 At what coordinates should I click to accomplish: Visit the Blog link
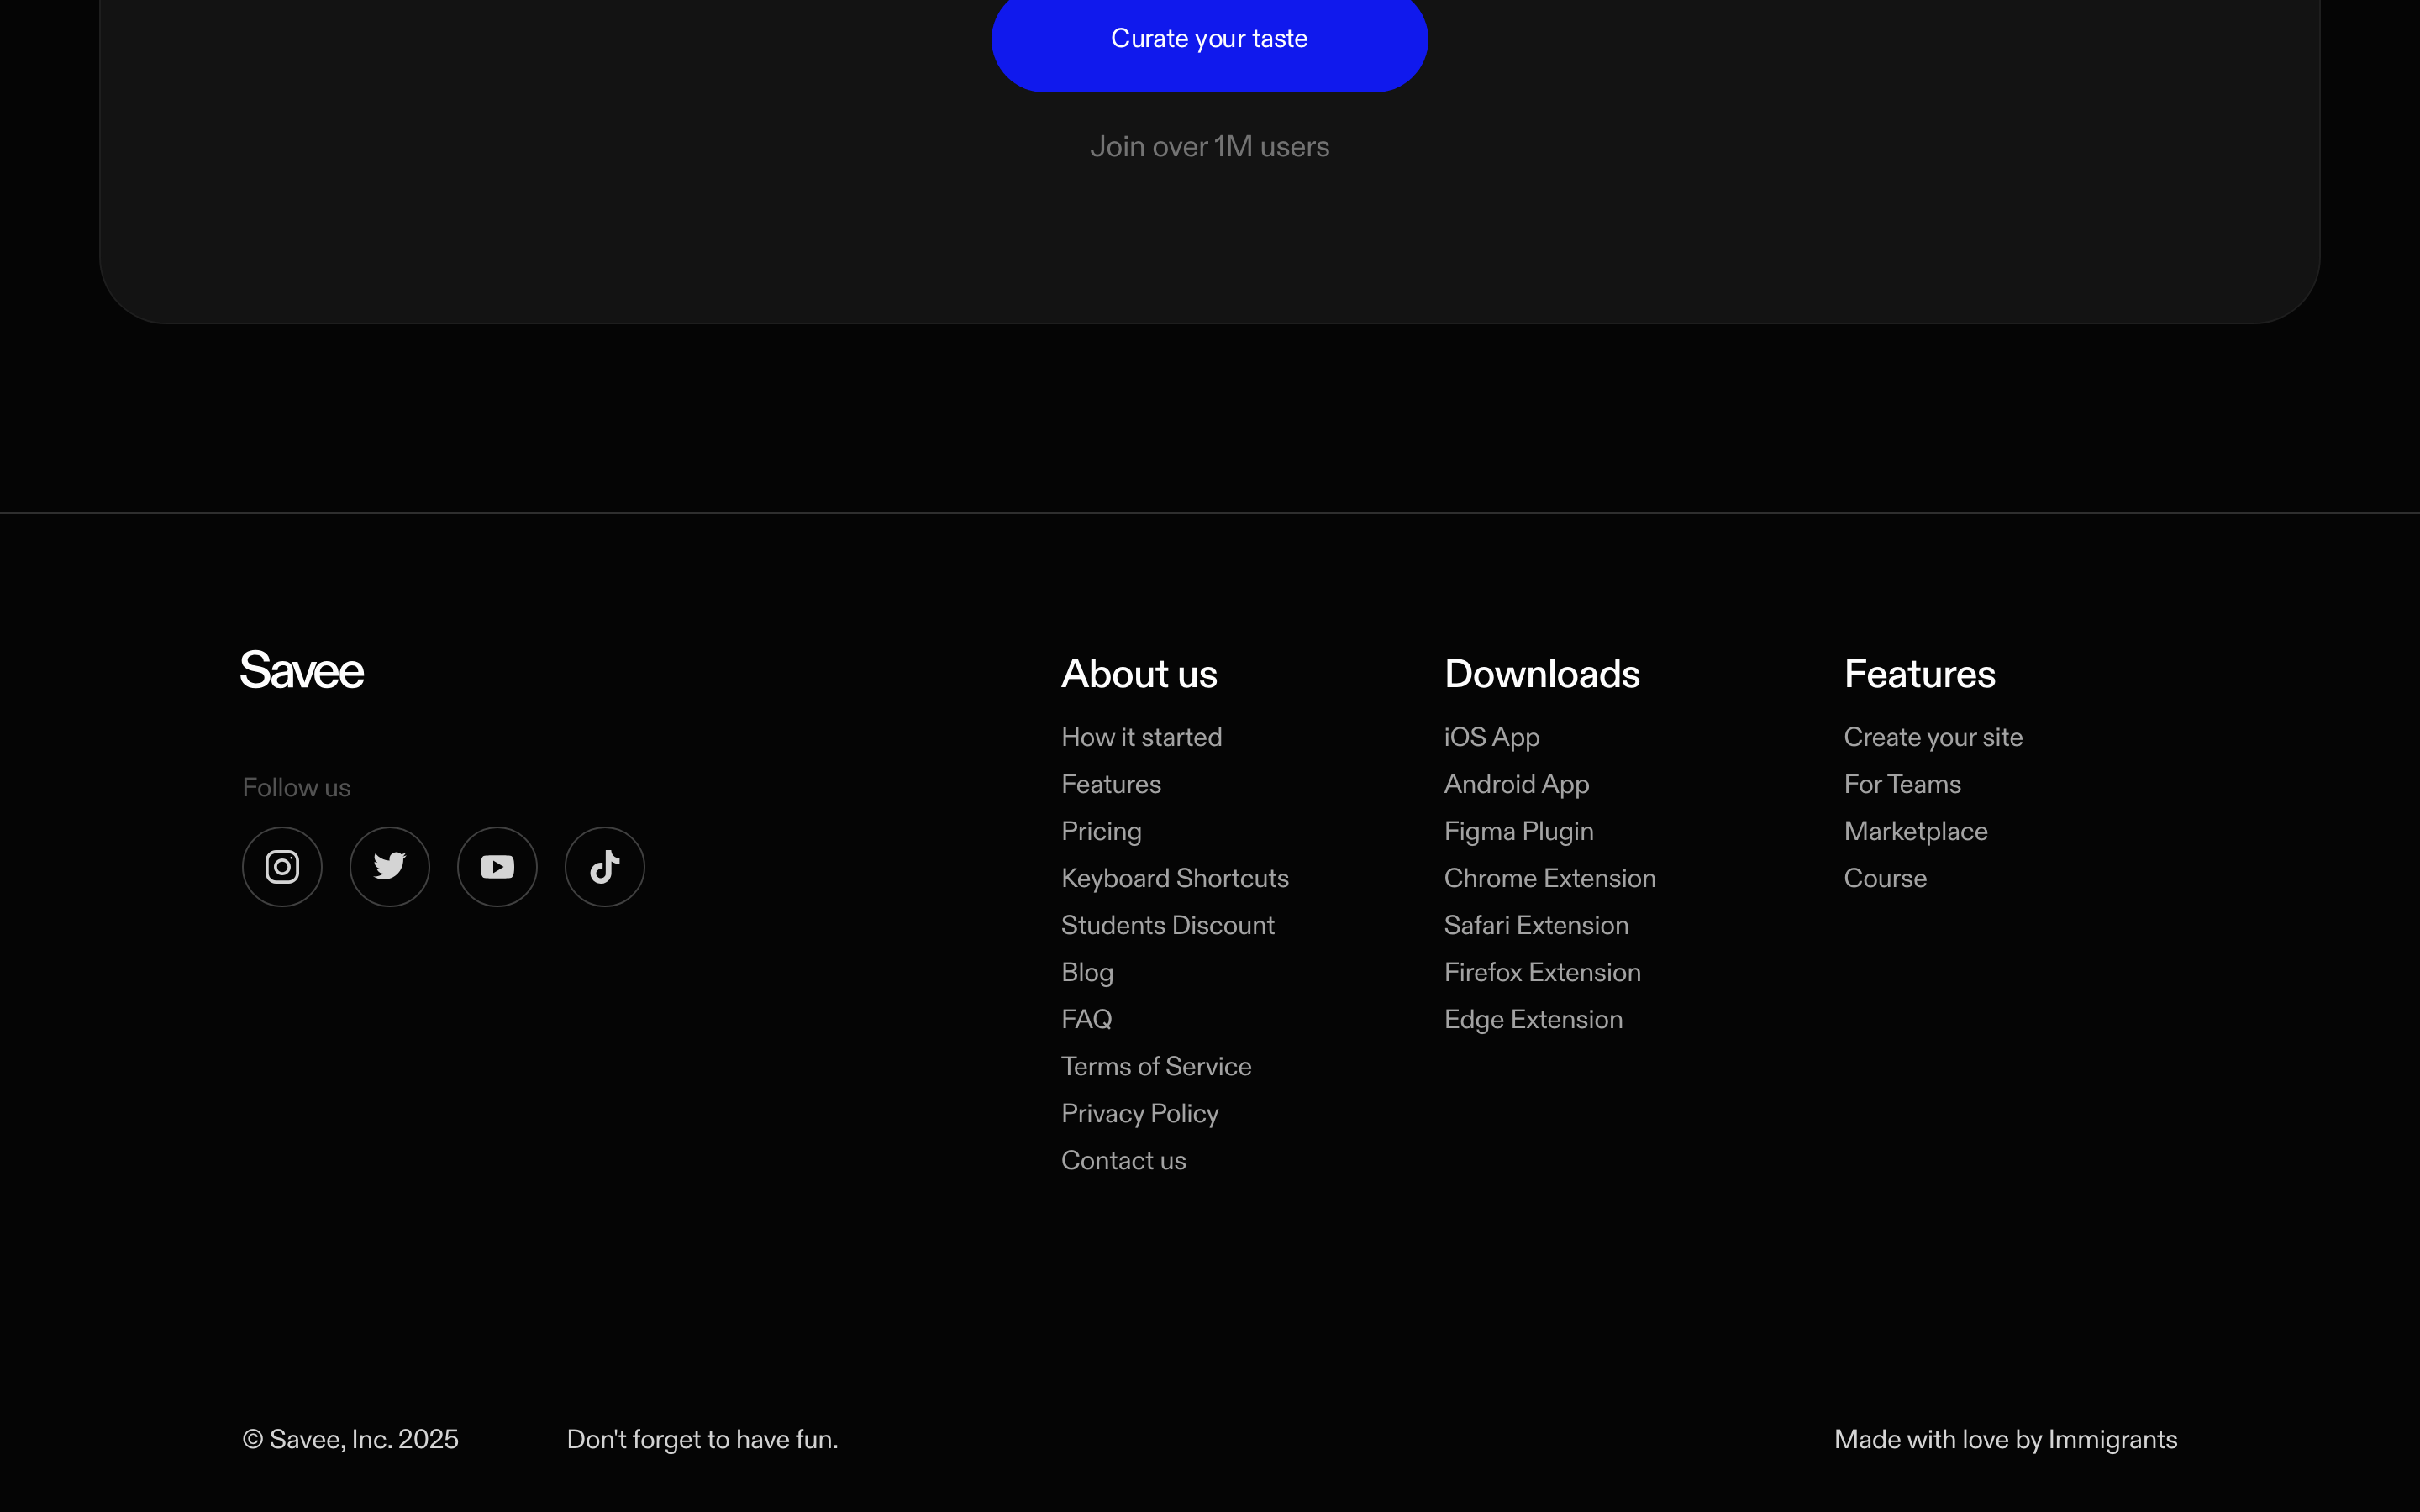(x=1087, y=972)
